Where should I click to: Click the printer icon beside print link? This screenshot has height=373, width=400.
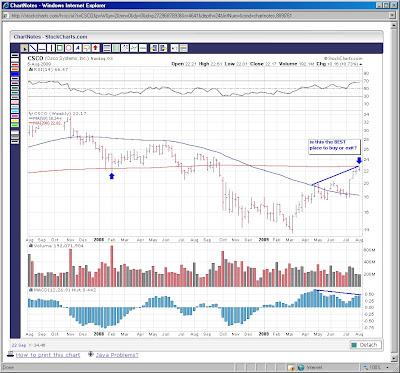(10, 354)
